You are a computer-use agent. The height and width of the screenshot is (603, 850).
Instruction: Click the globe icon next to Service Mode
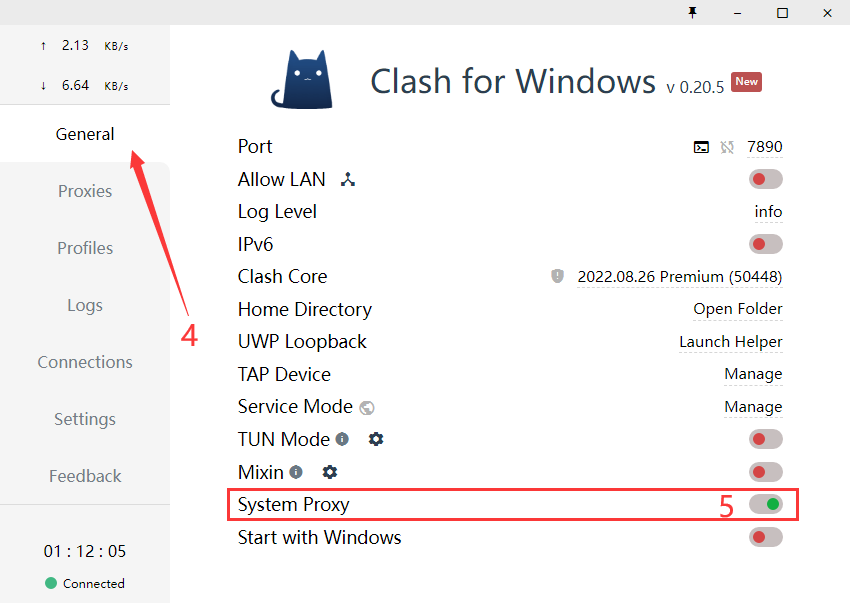(367, 407)
